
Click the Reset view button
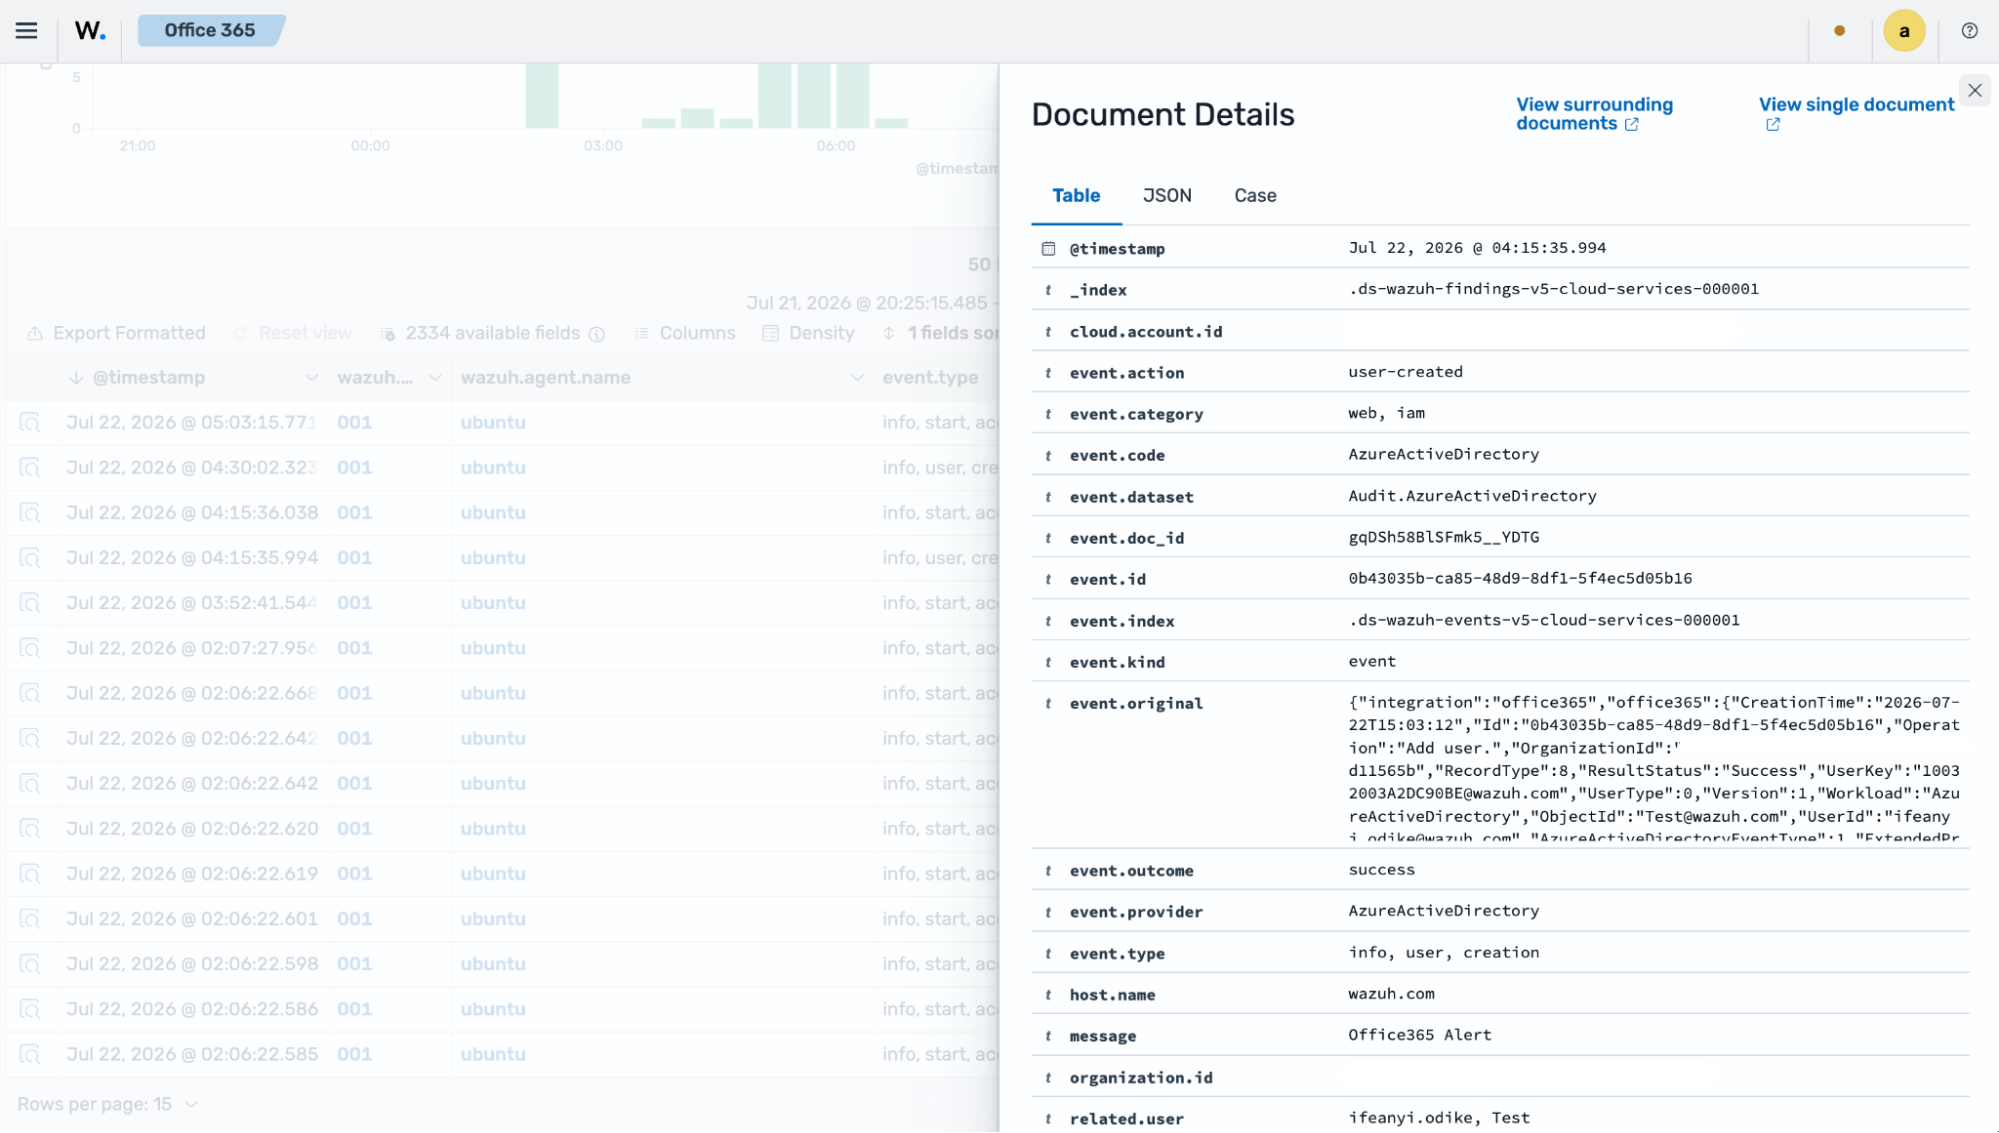[x=293, y=334]
